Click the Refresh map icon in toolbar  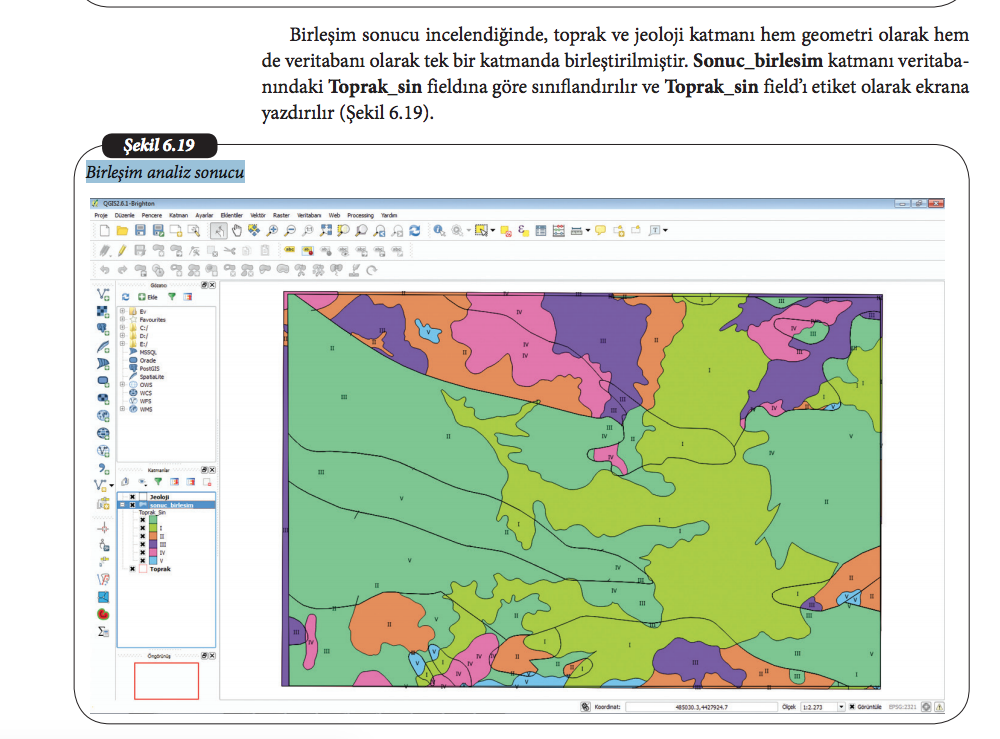point(415,231)
